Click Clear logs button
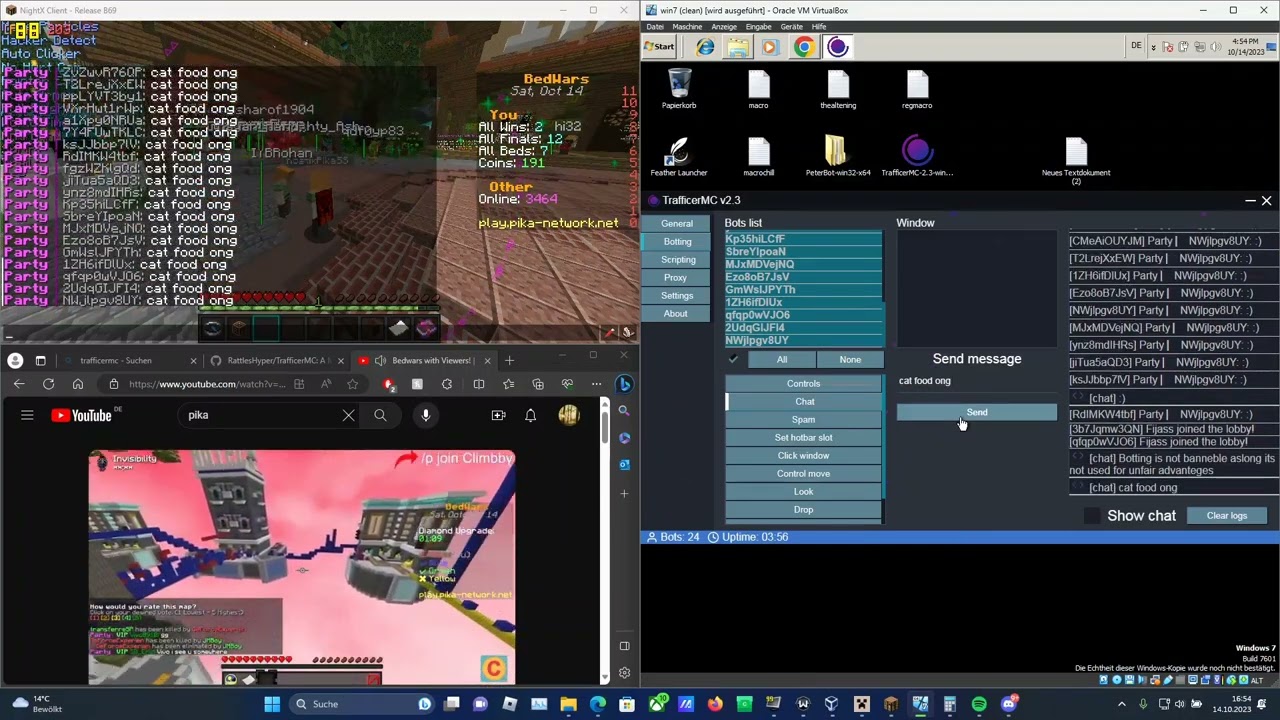This screenshot has width=1280, height=720. tap(1226, 515)
